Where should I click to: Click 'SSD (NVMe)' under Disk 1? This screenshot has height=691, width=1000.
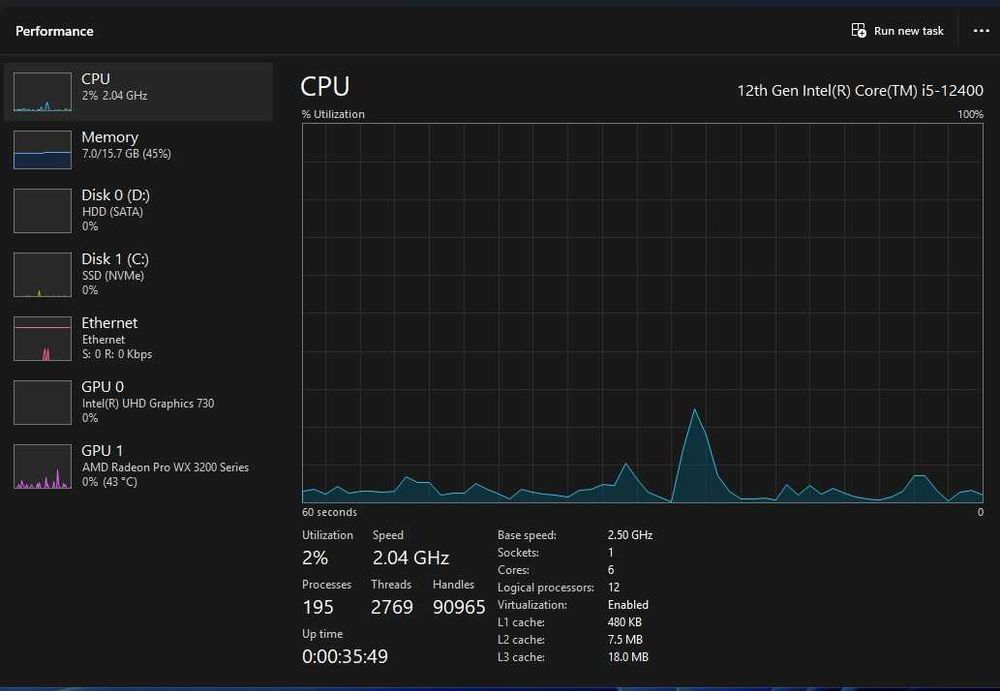(x=113, y=276)
